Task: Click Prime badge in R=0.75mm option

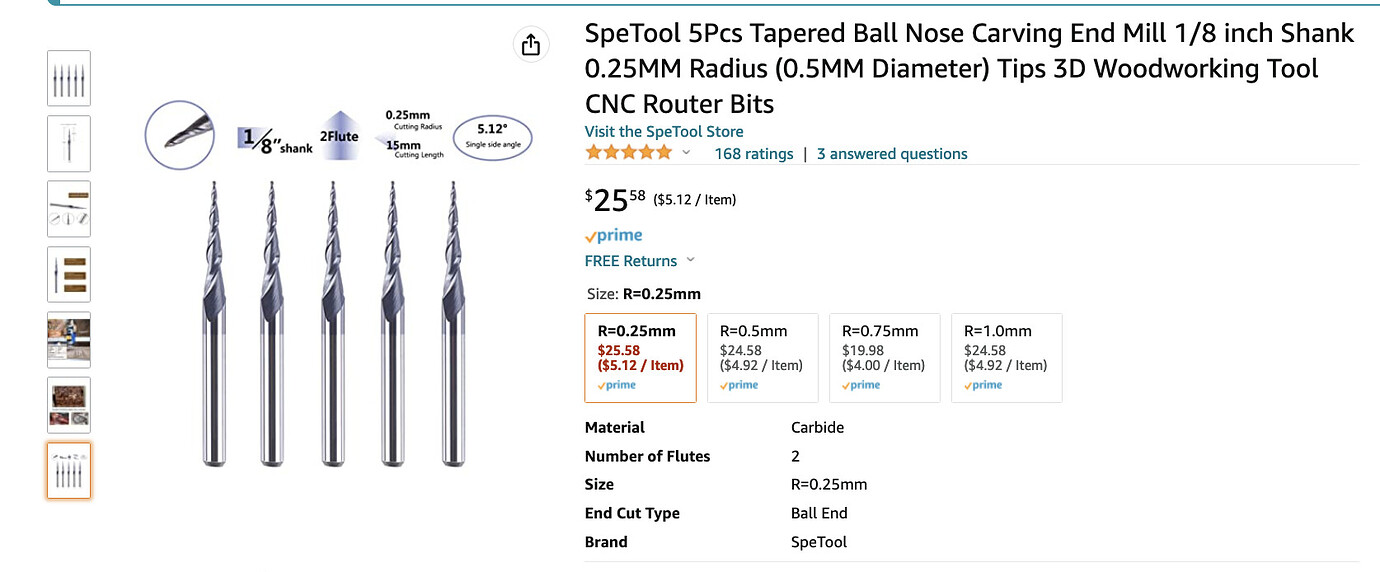Action: coord(864,385)
